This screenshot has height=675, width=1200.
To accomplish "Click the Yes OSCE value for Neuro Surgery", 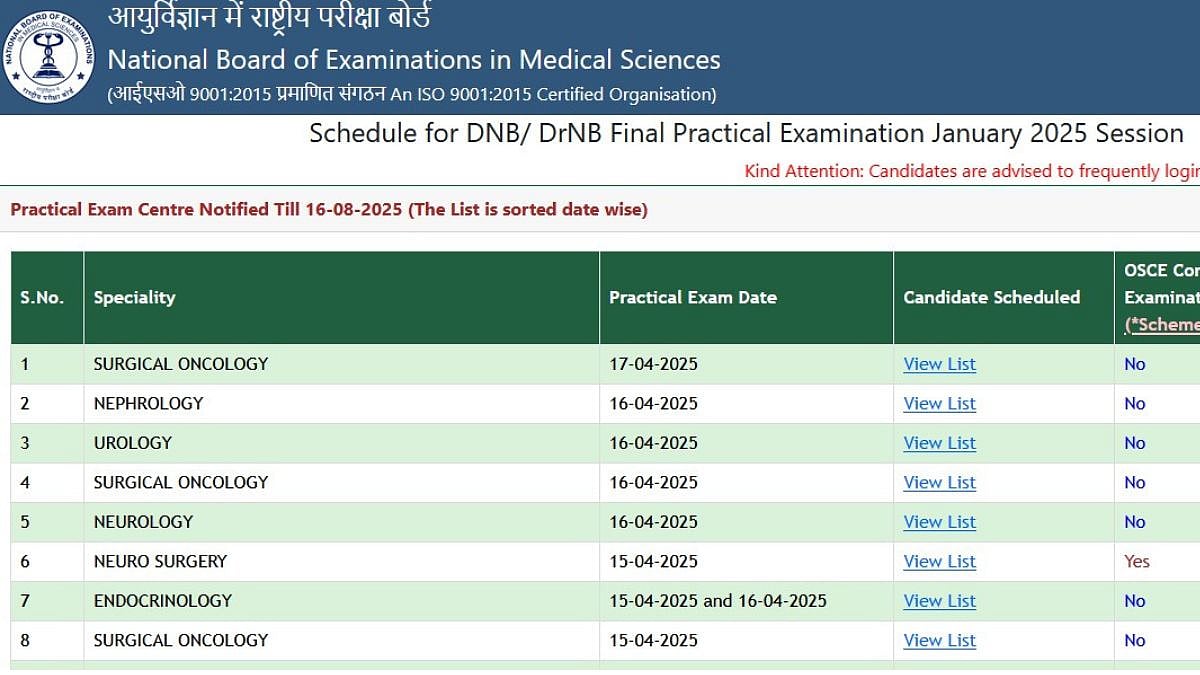I will coord(1137,561).
